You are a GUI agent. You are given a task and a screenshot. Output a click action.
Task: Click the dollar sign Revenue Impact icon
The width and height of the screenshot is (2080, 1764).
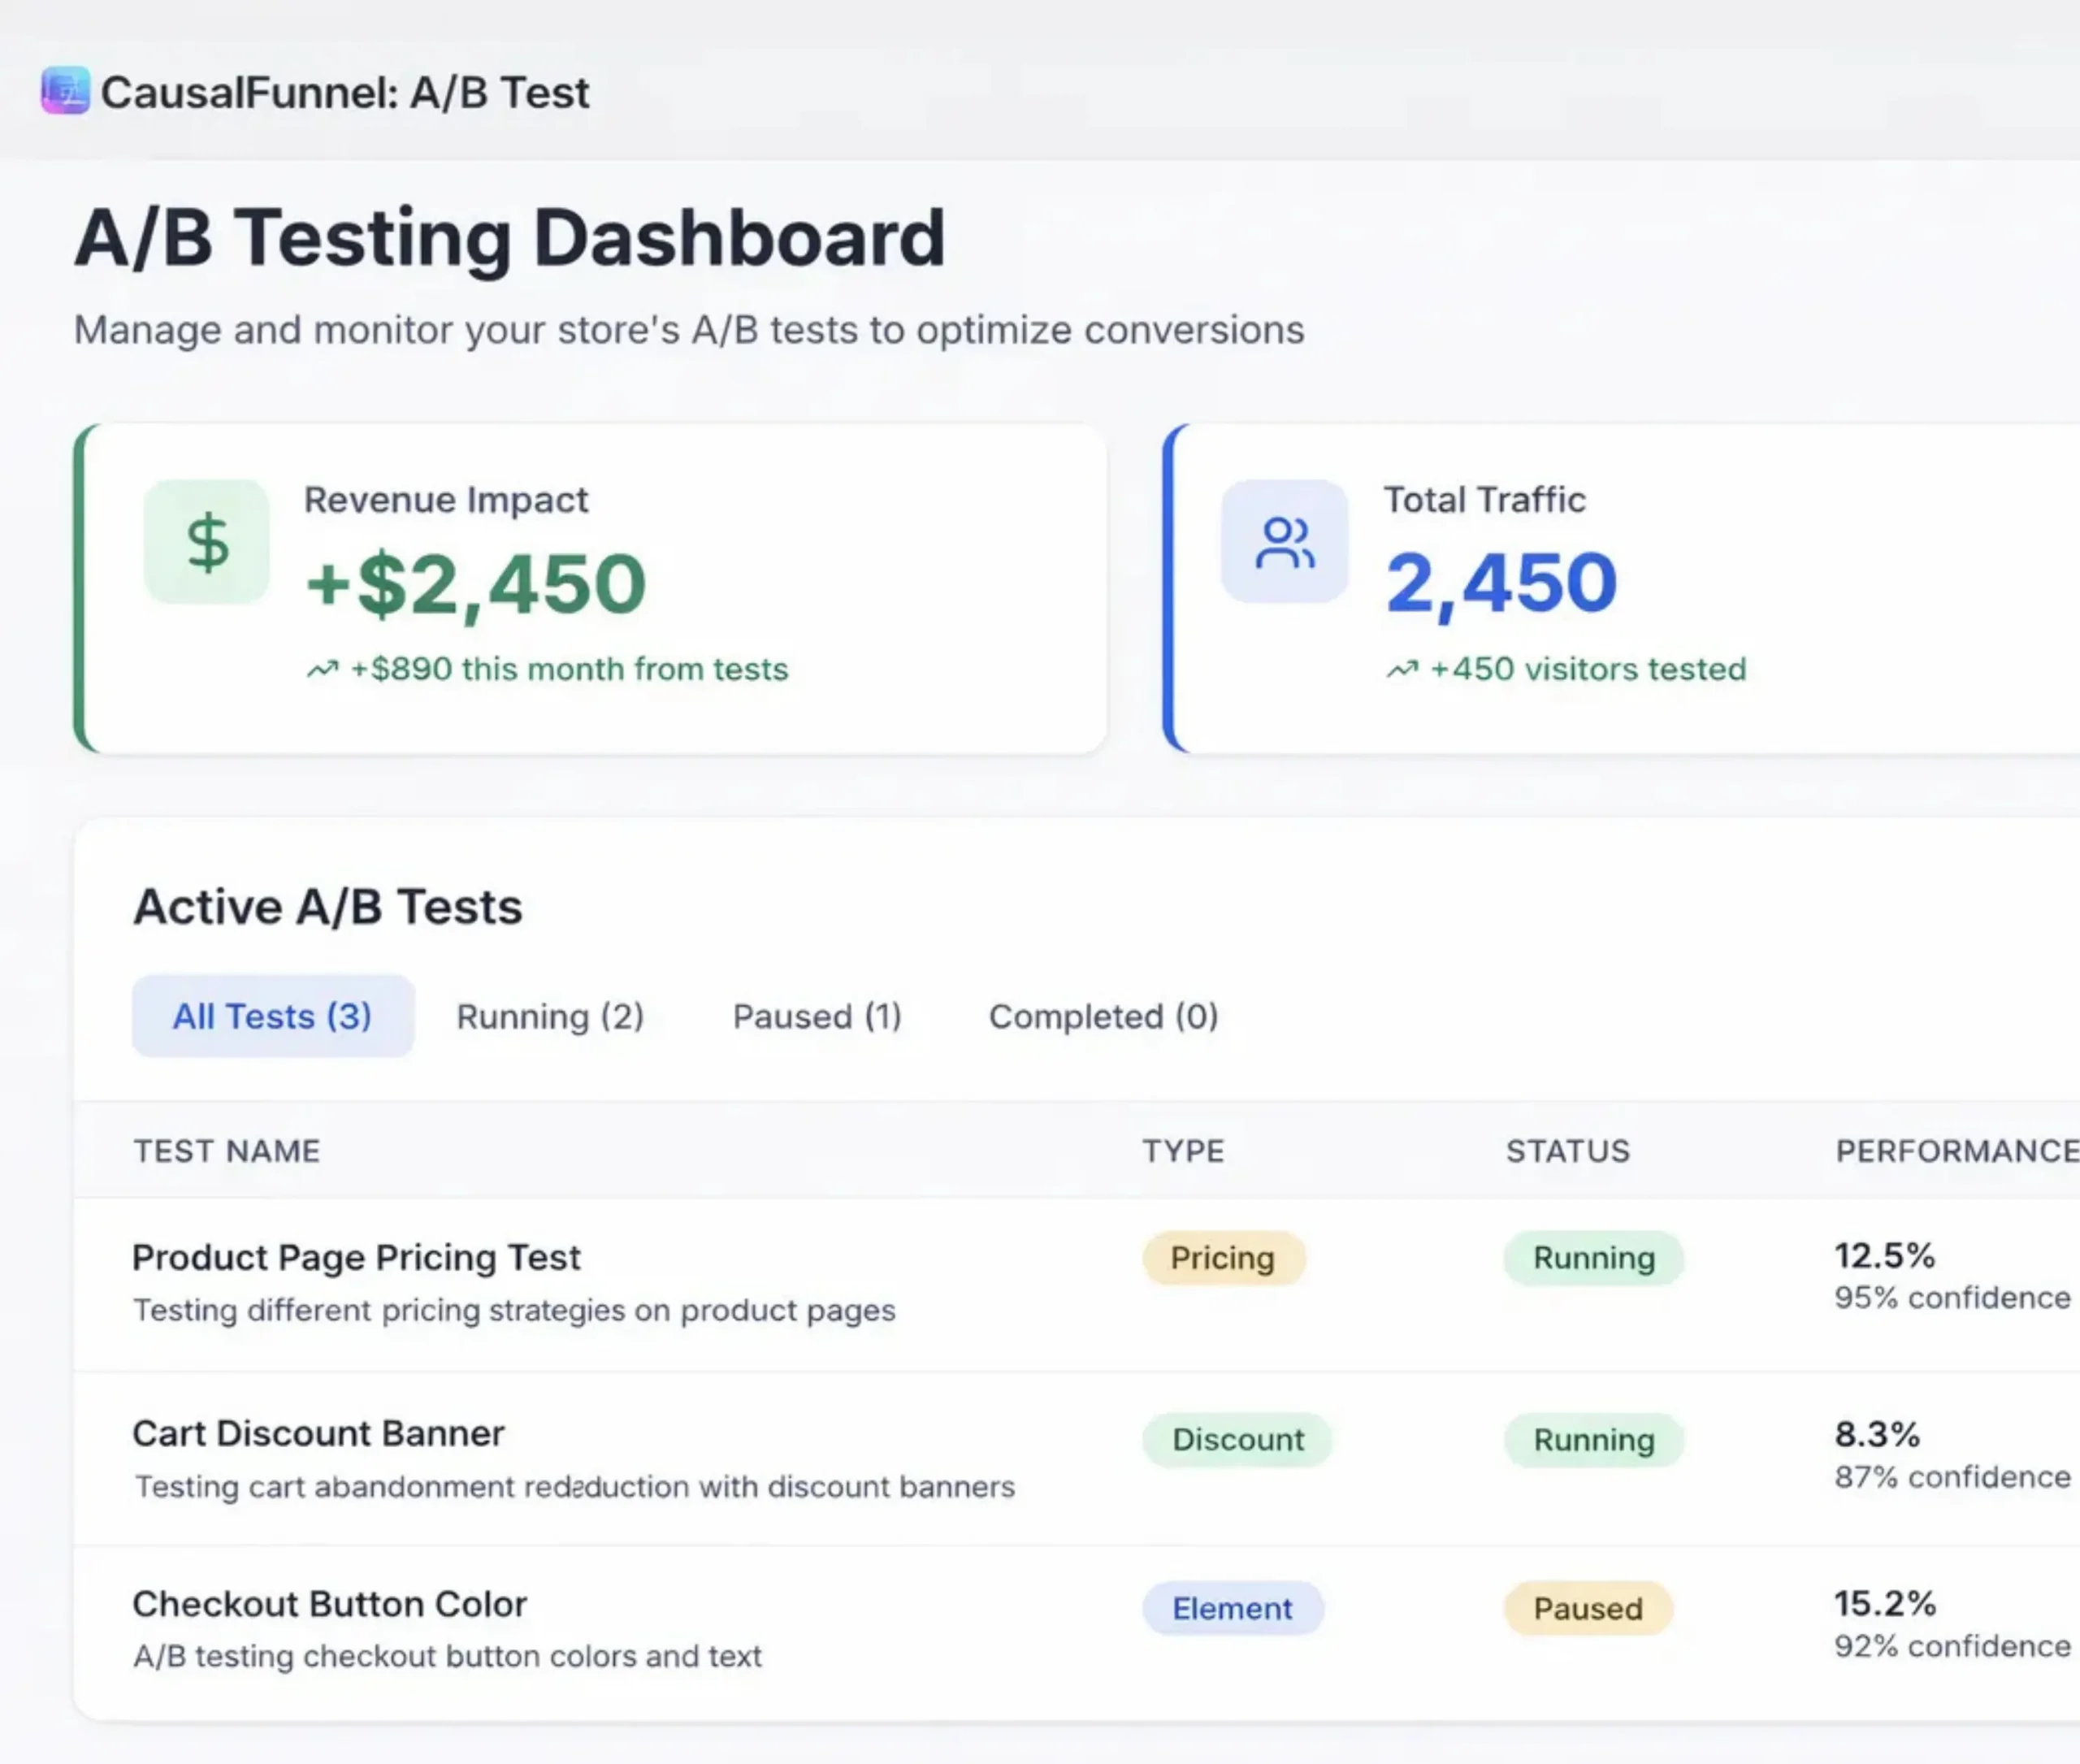pos(207,541)
